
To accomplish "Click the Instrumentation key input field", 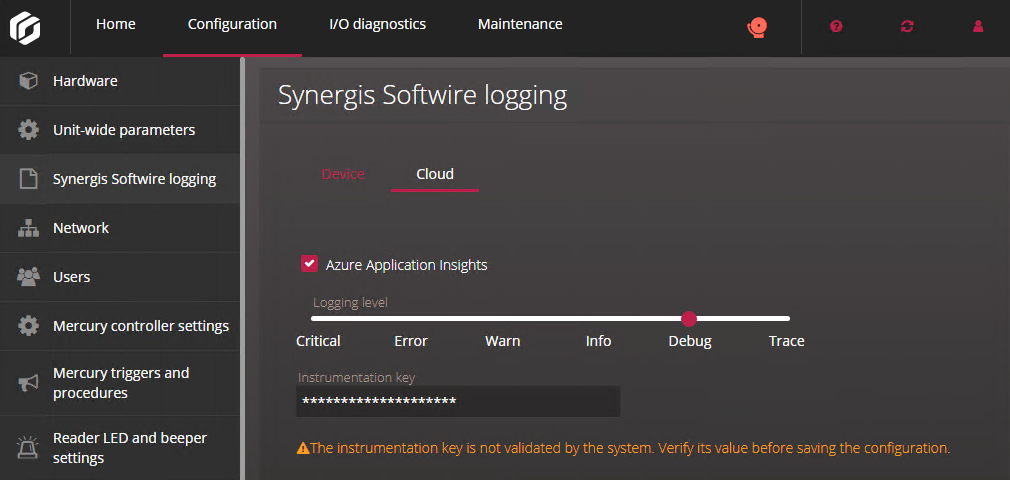I will point(458,401).
